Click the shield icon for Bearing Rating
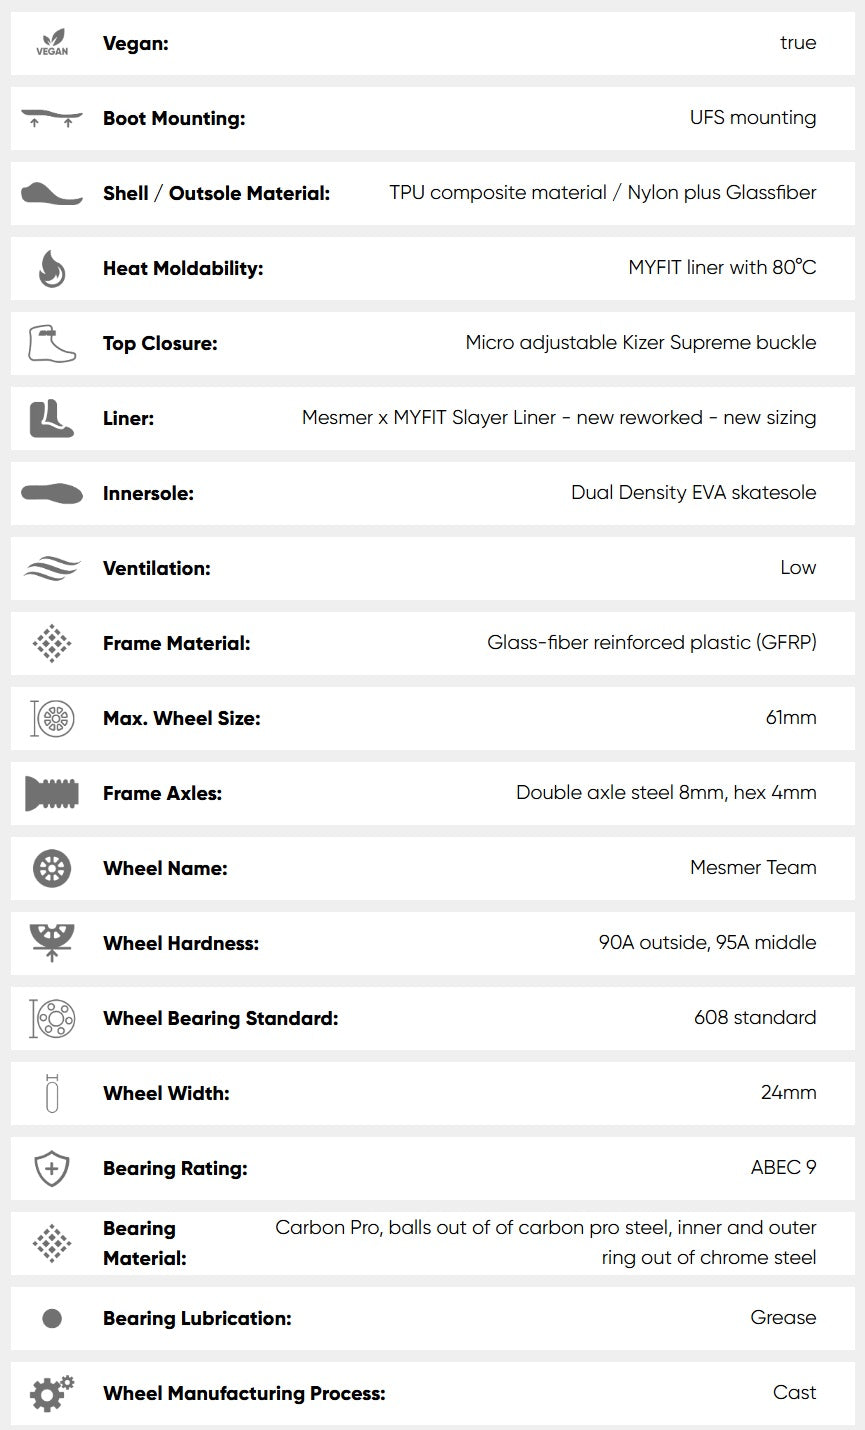The width and height of the screenshot is (865, 1430). tap(52, 1168)
